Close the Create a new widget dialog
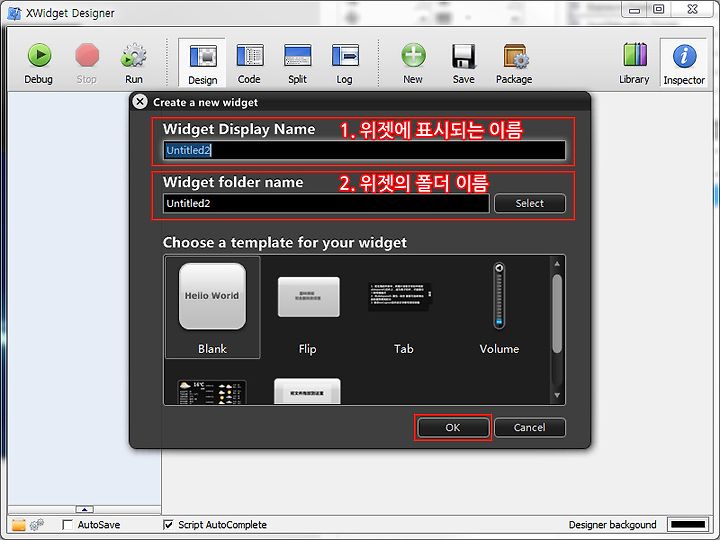This screenshot has width=720, height=540. pyautogui.click(x=140, y=101)
